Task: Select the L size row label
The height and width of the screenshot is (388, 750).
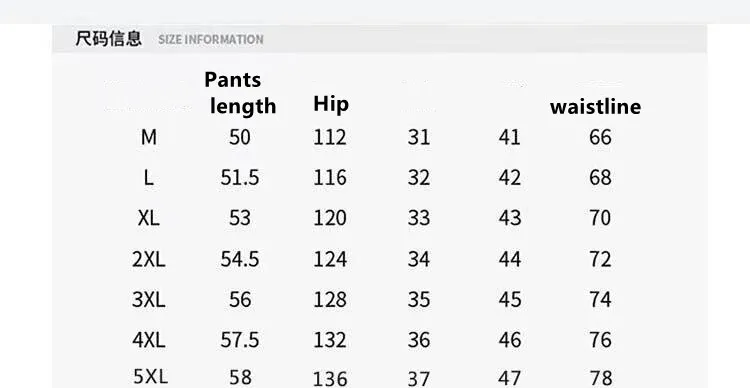Action: pyautogui.click(x=149, y=178)
